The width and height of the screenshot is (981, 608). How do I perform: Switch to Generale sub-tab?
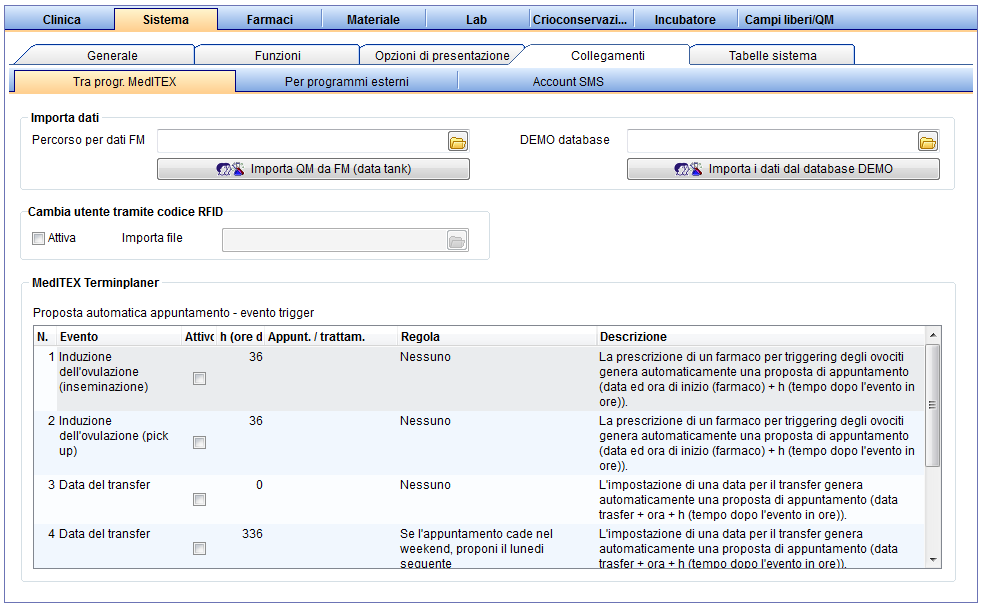click(x=112, y=56)
